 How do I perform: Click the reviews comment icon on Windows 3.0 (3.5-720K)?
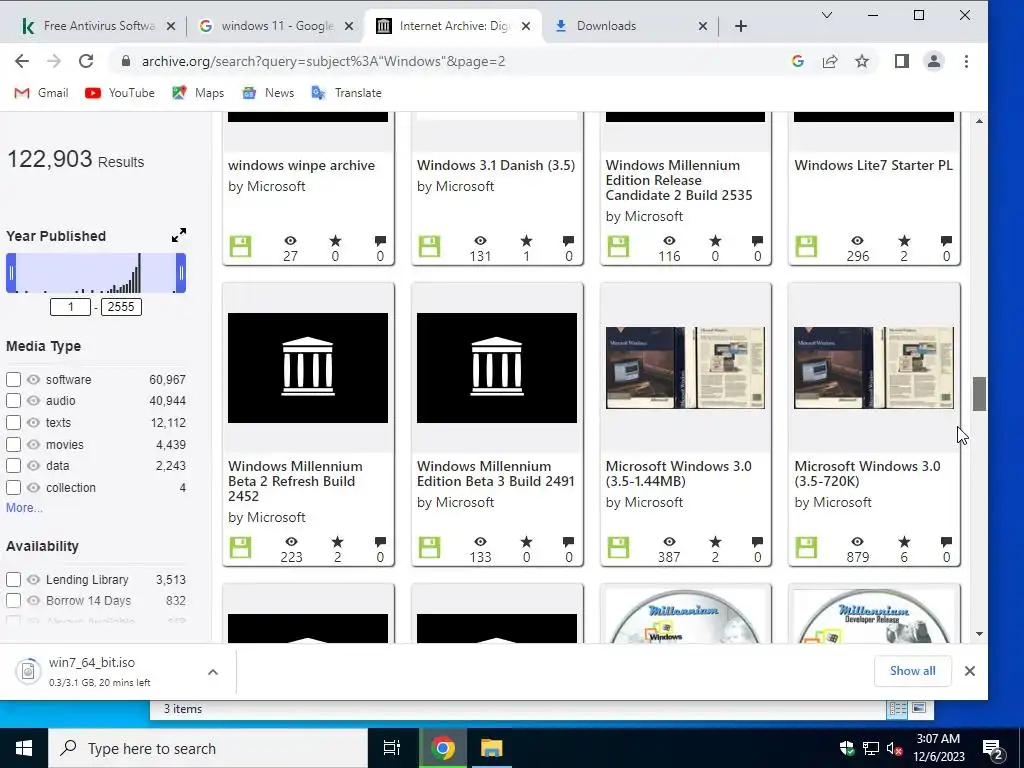[946, 542]
